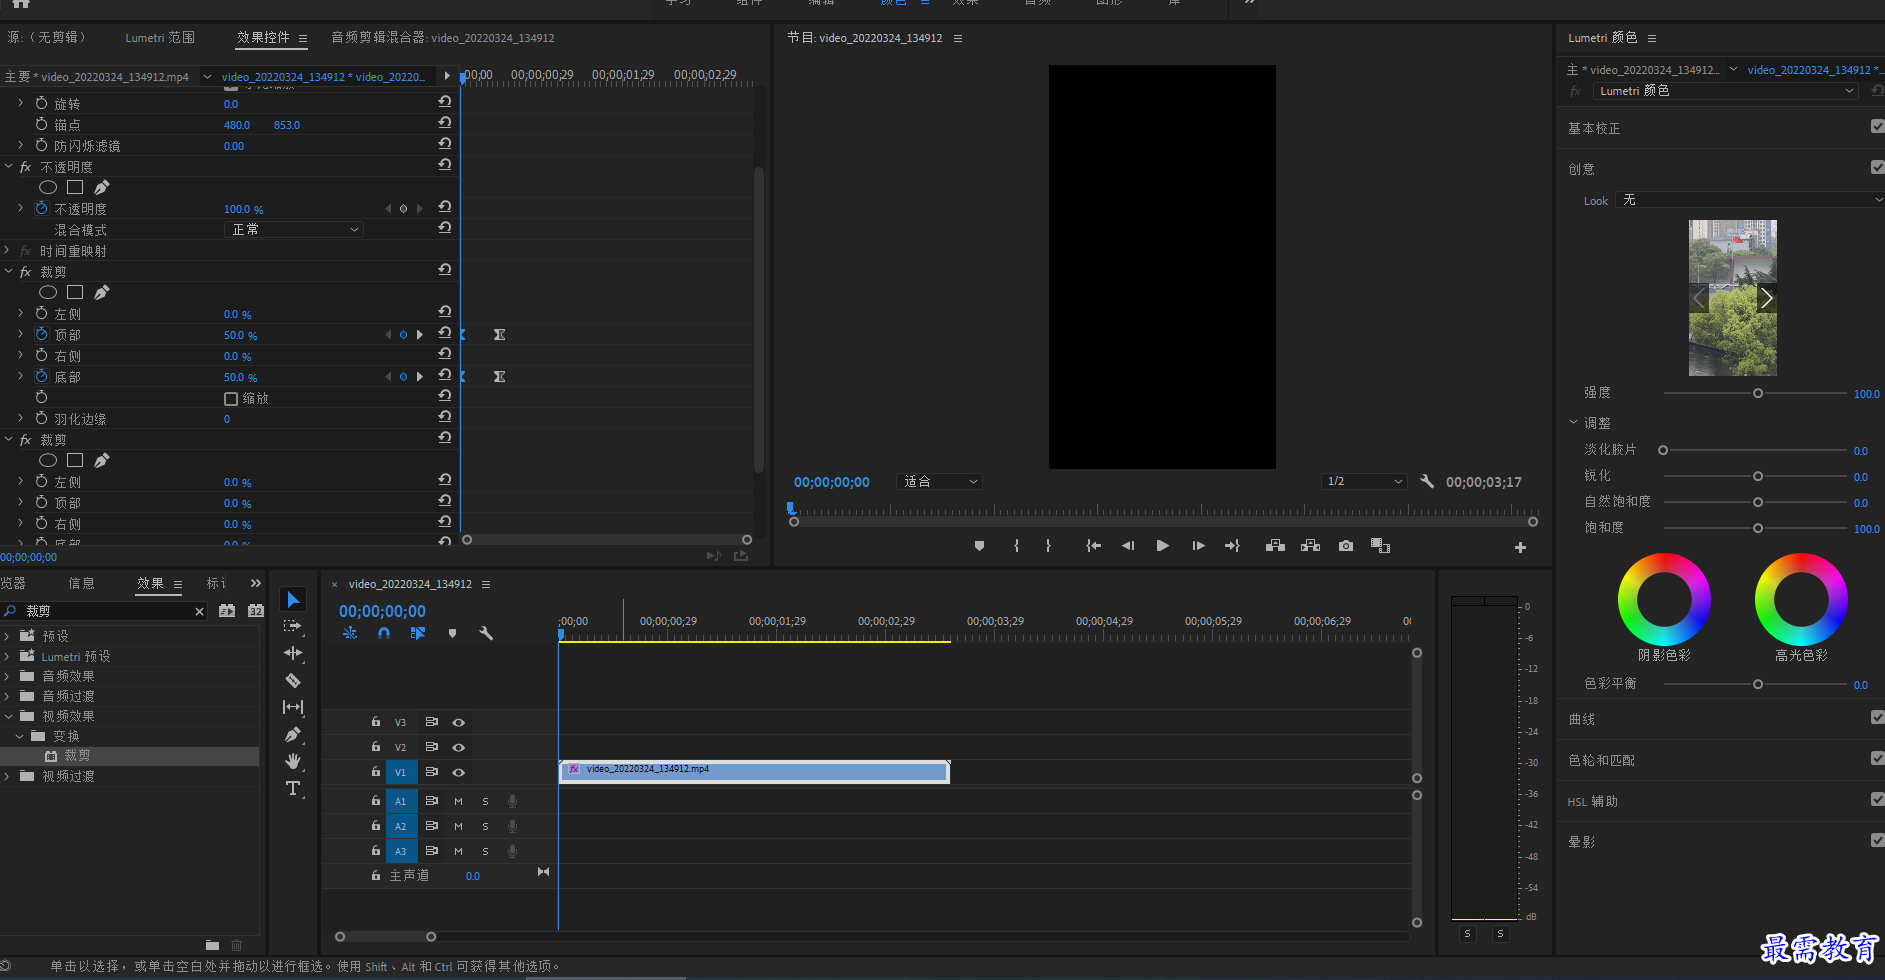Toggle V2 track visibility eye
Image resolution: width=1885 pixels, height=980 pixels.
click(458, 747)
